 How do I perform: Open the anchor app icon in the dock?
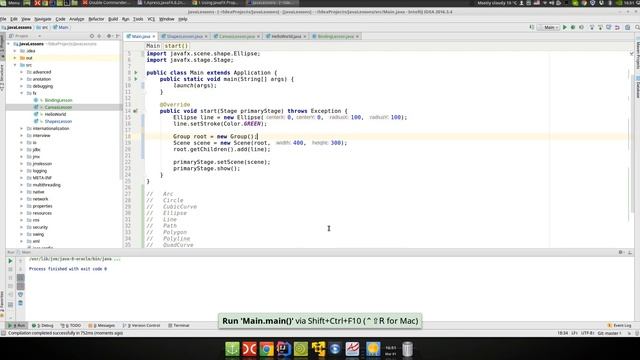tap(232, 349)
